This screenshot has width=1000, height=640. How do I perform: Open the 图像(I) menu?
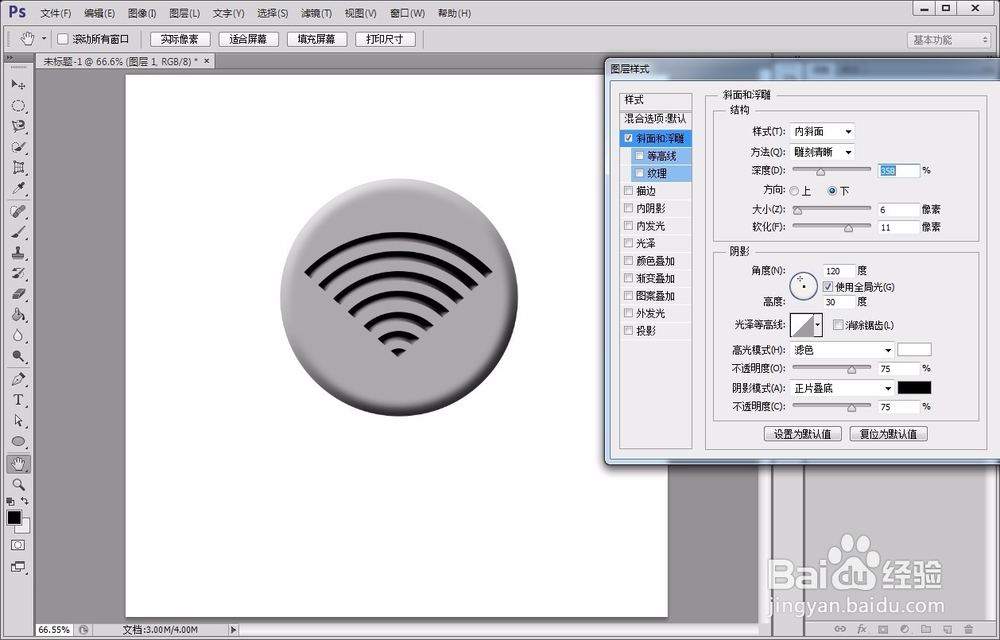coord(142,13)
